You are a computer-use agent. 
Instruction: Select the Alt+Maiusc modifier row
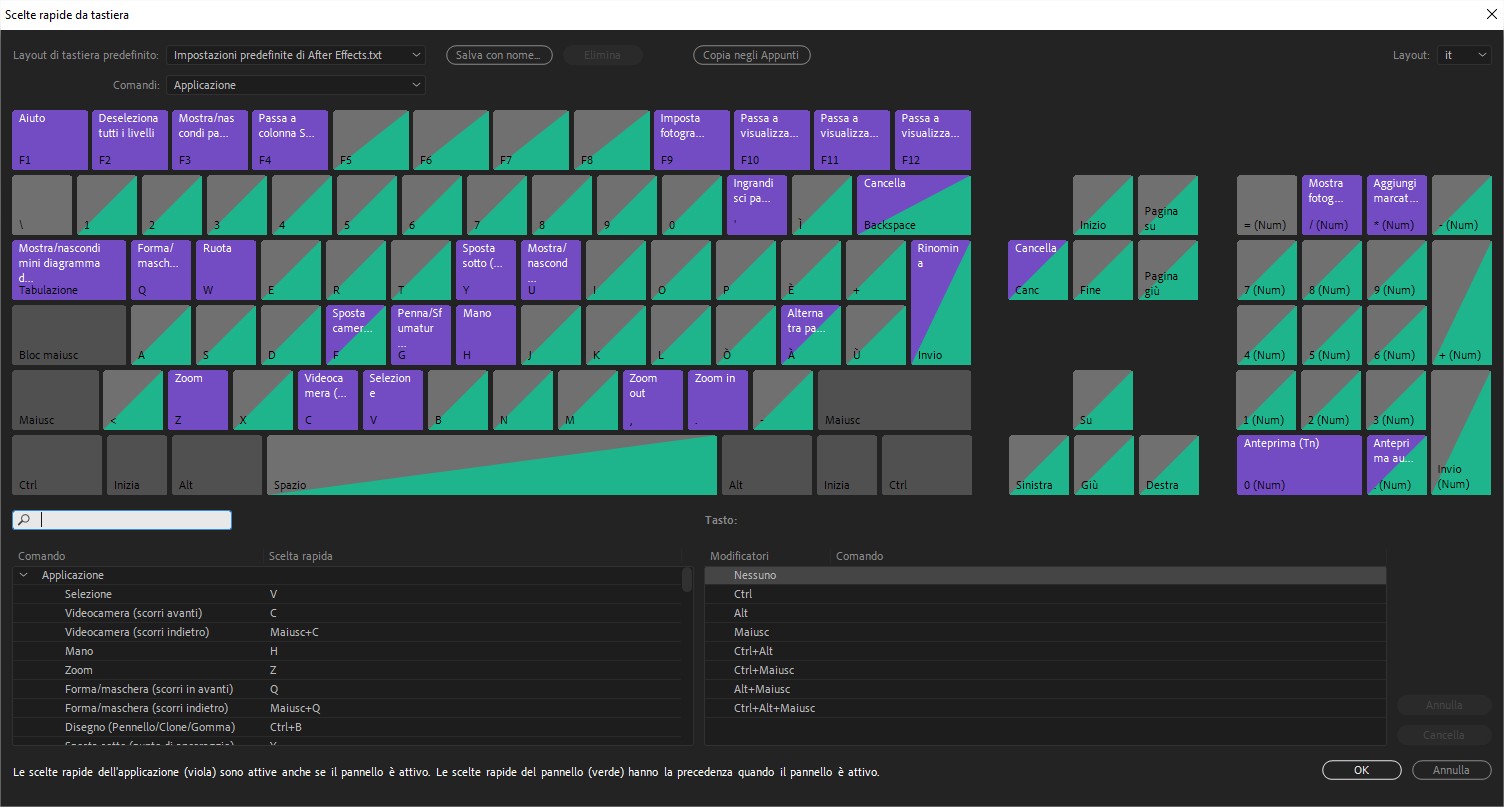tap(1045, 689)
